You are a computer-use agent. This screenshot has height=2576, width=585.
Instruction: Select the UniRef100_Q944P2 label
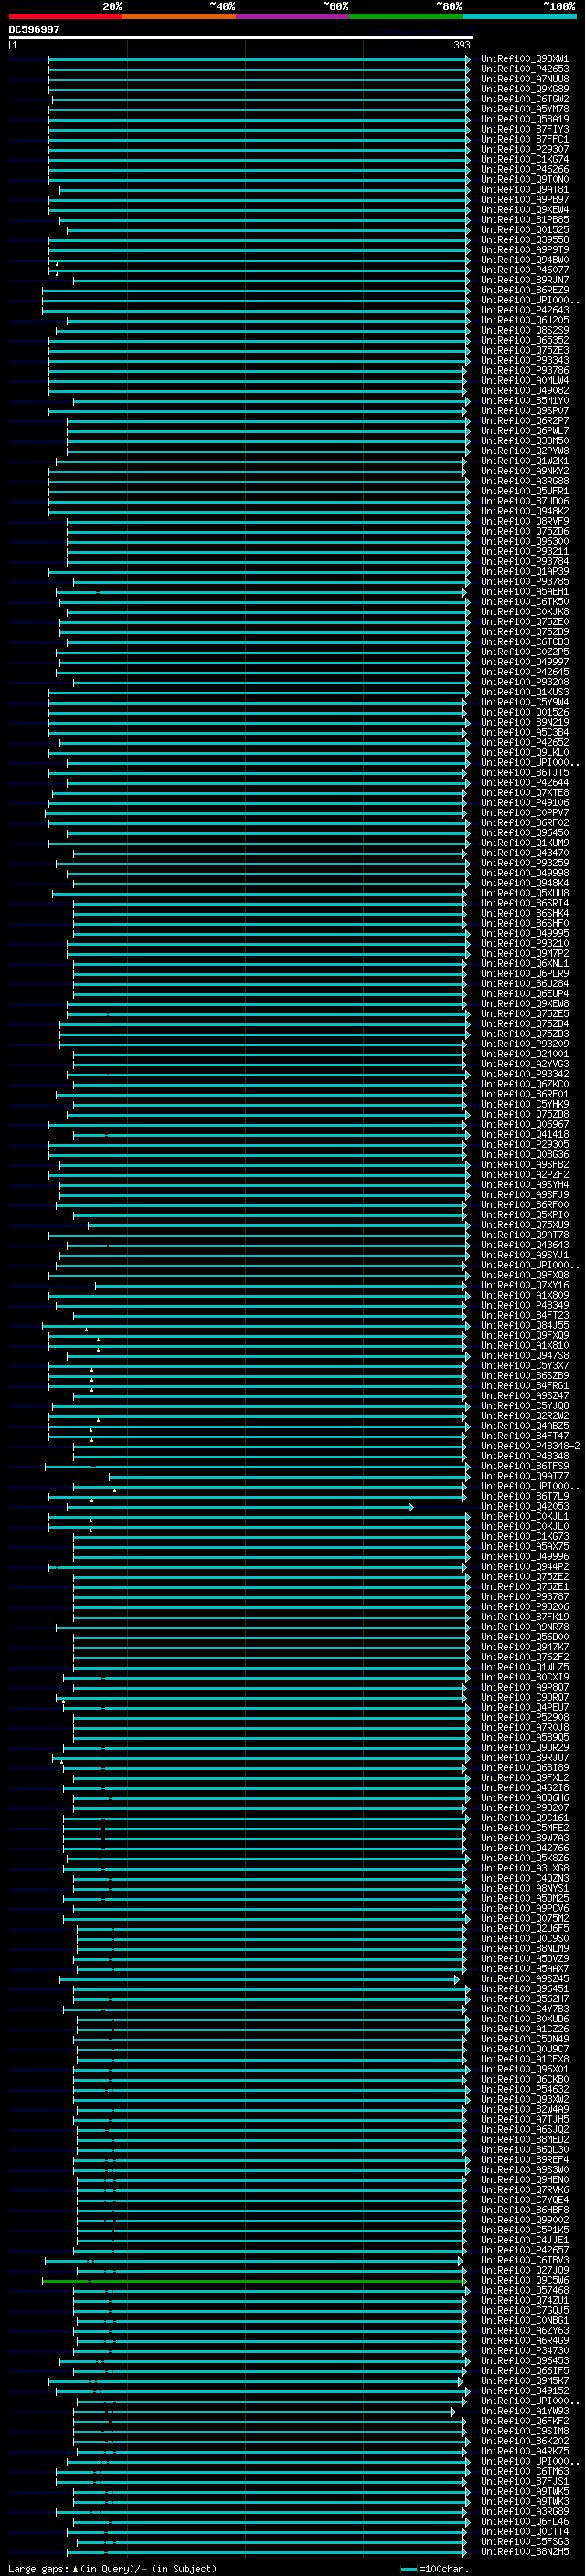click(524, 1568)
